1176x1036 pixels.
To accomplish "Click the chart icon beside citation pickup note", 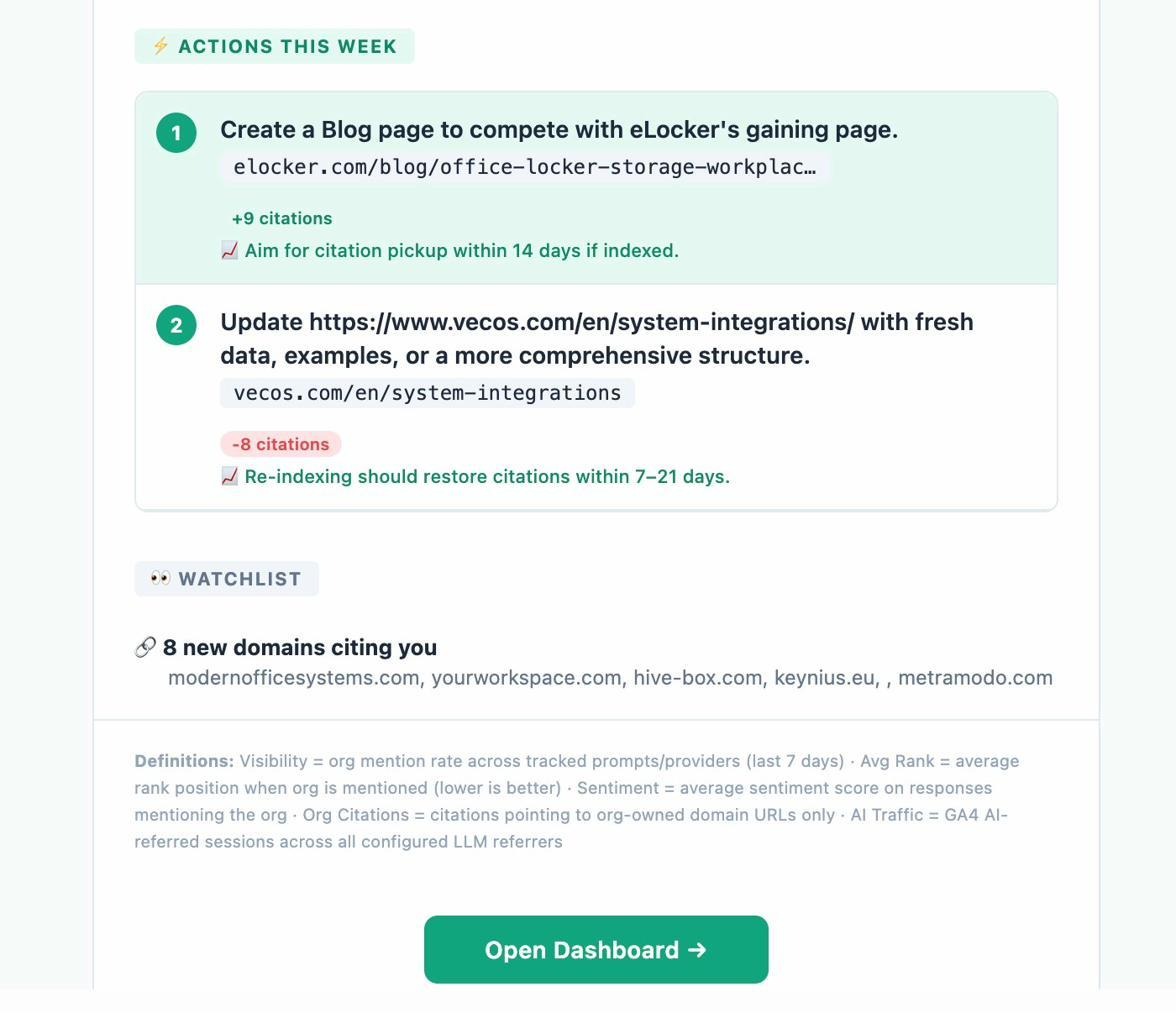I will (229, 250).
